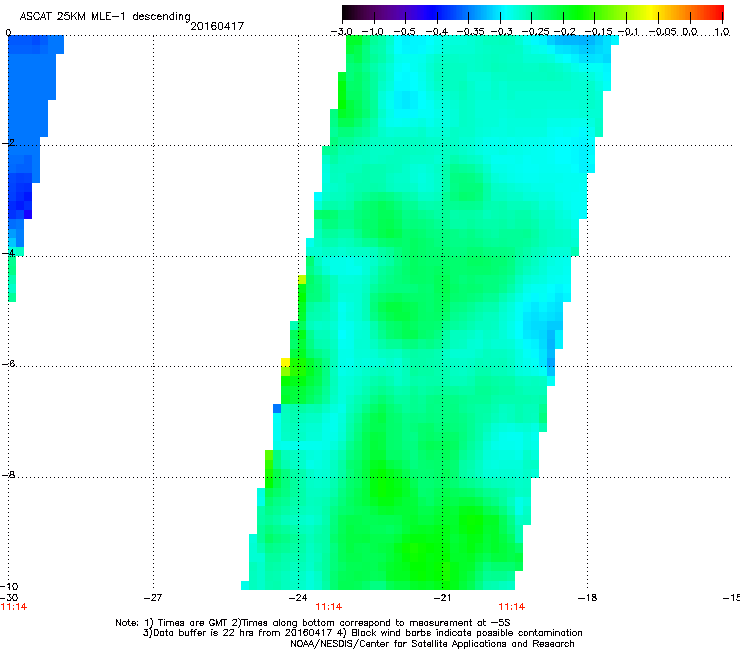Select the -0.2 color scale label

coord(565,32)
